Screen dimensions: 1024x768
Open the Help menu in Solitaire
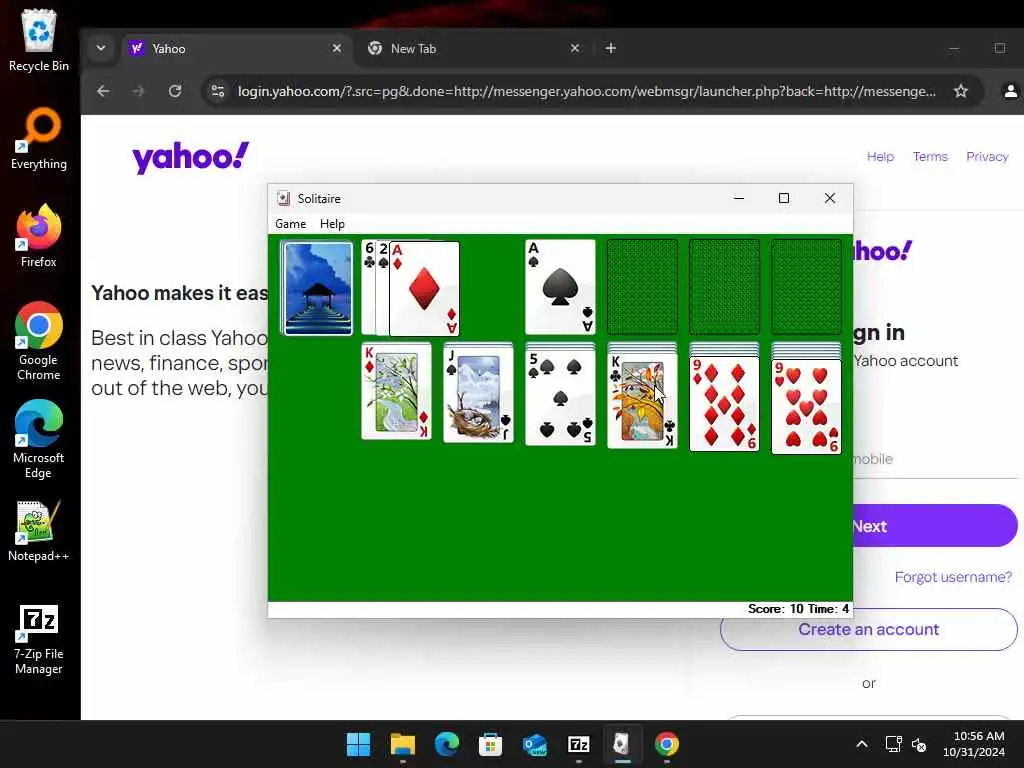[332, 224]
